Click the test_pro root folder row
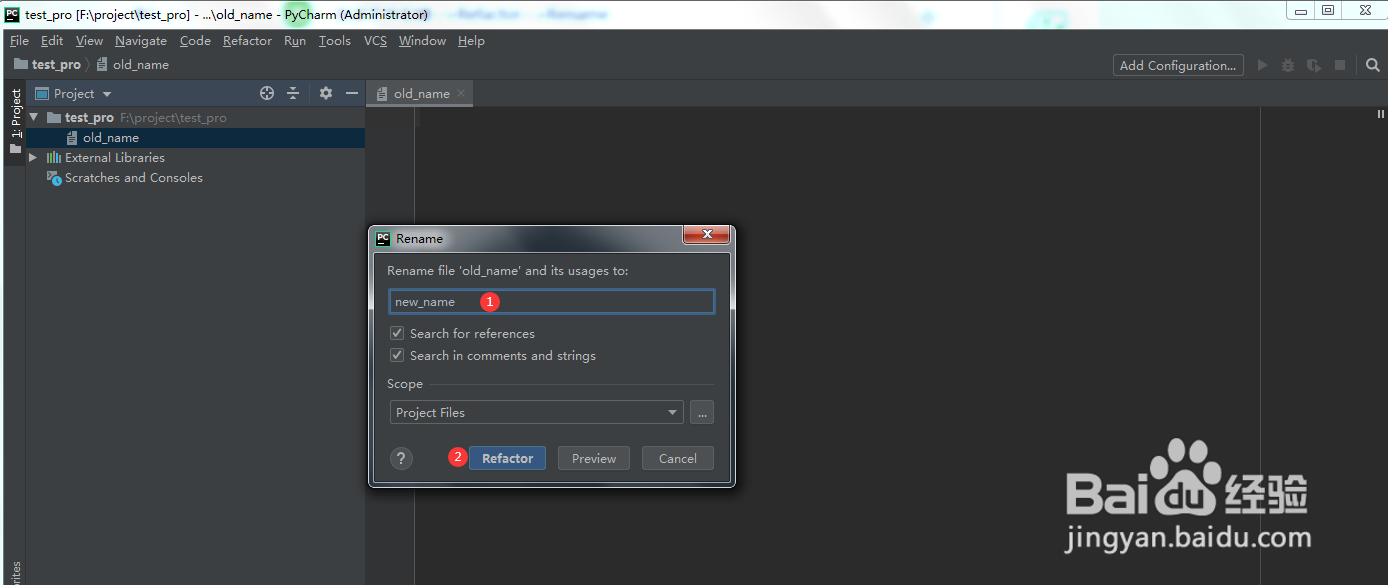Viewport: 1388px width, 585px height. click(195, 117)
